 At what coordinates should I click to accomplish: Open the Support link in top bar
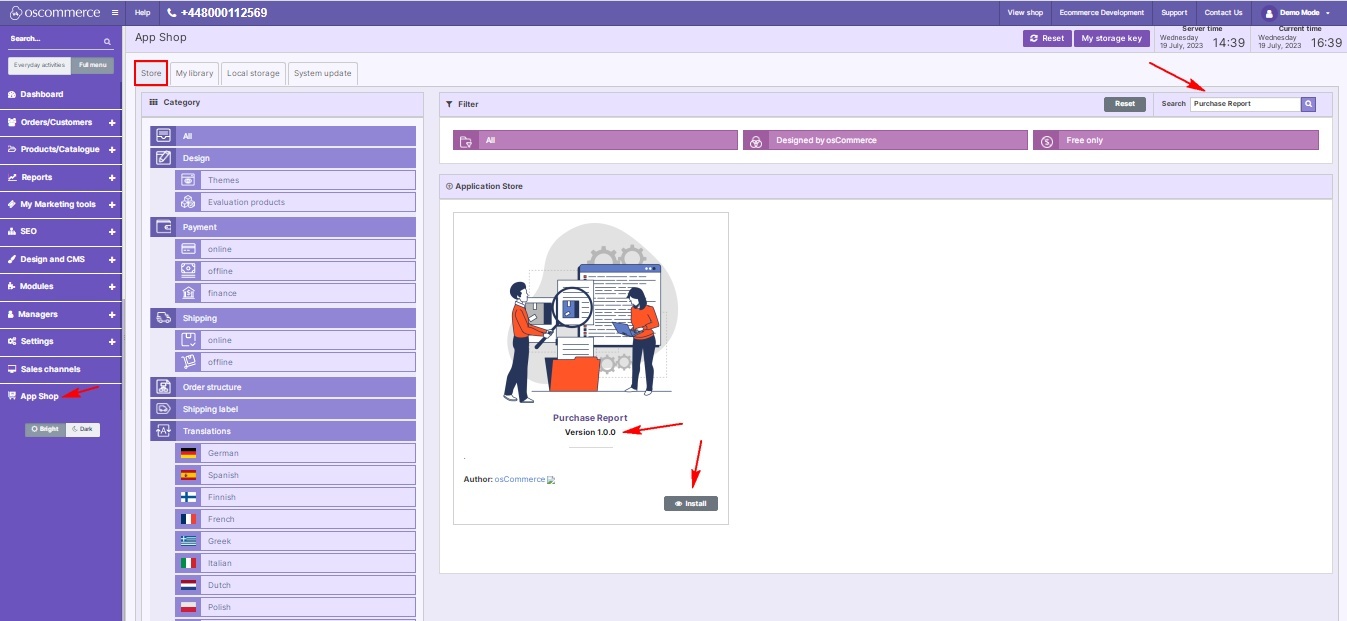coord(1174,13)
